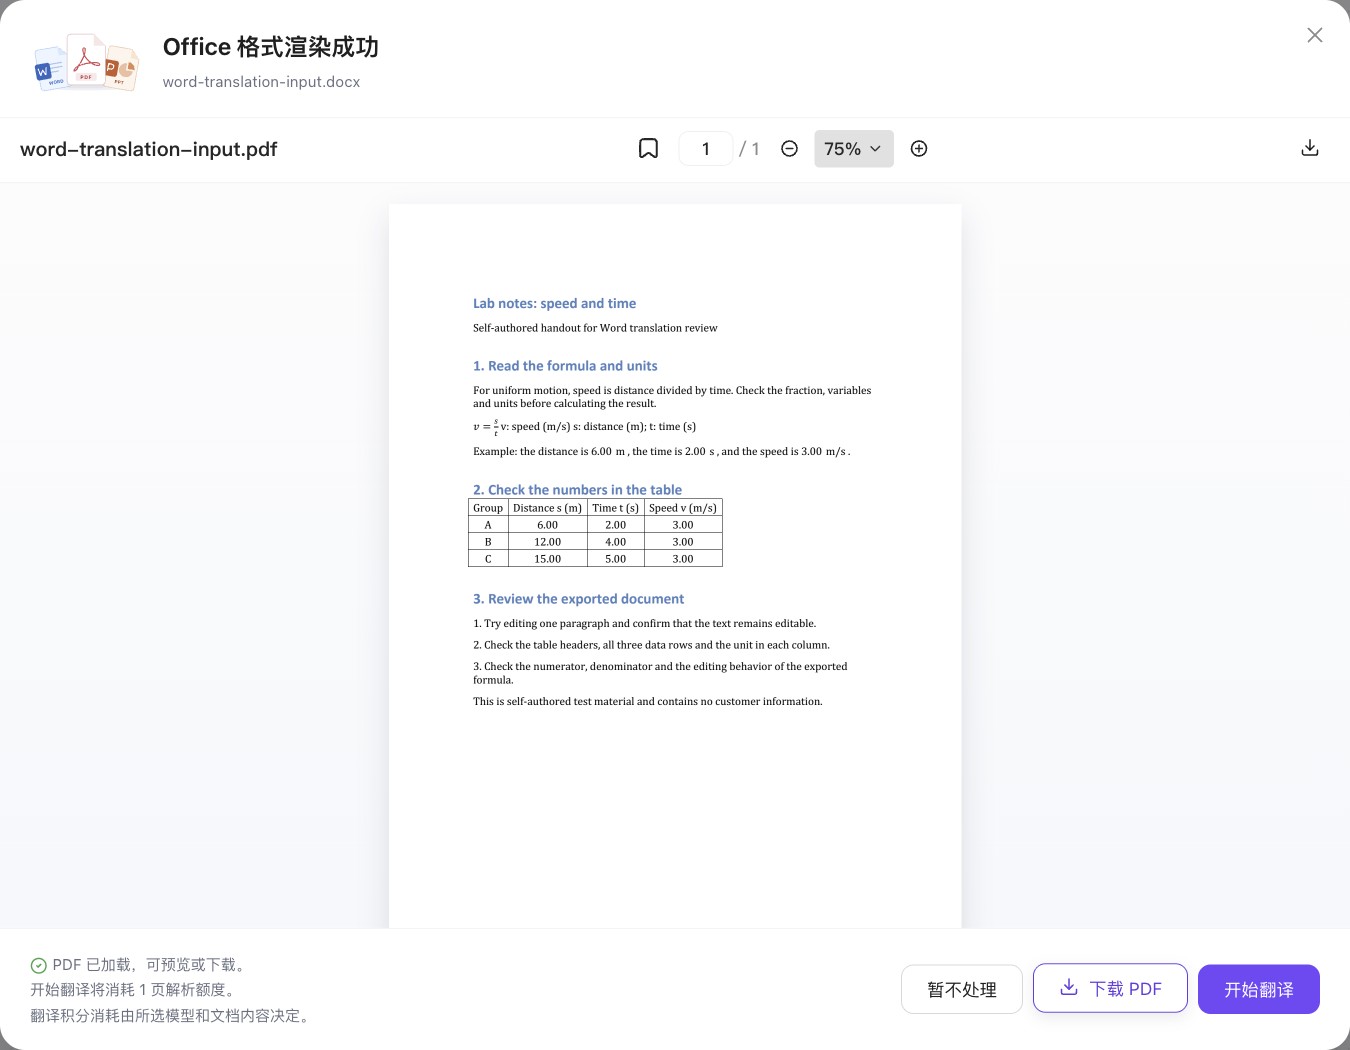
Task: Click the 'Distance s (m)' table header
Action: tap(547, 508)
